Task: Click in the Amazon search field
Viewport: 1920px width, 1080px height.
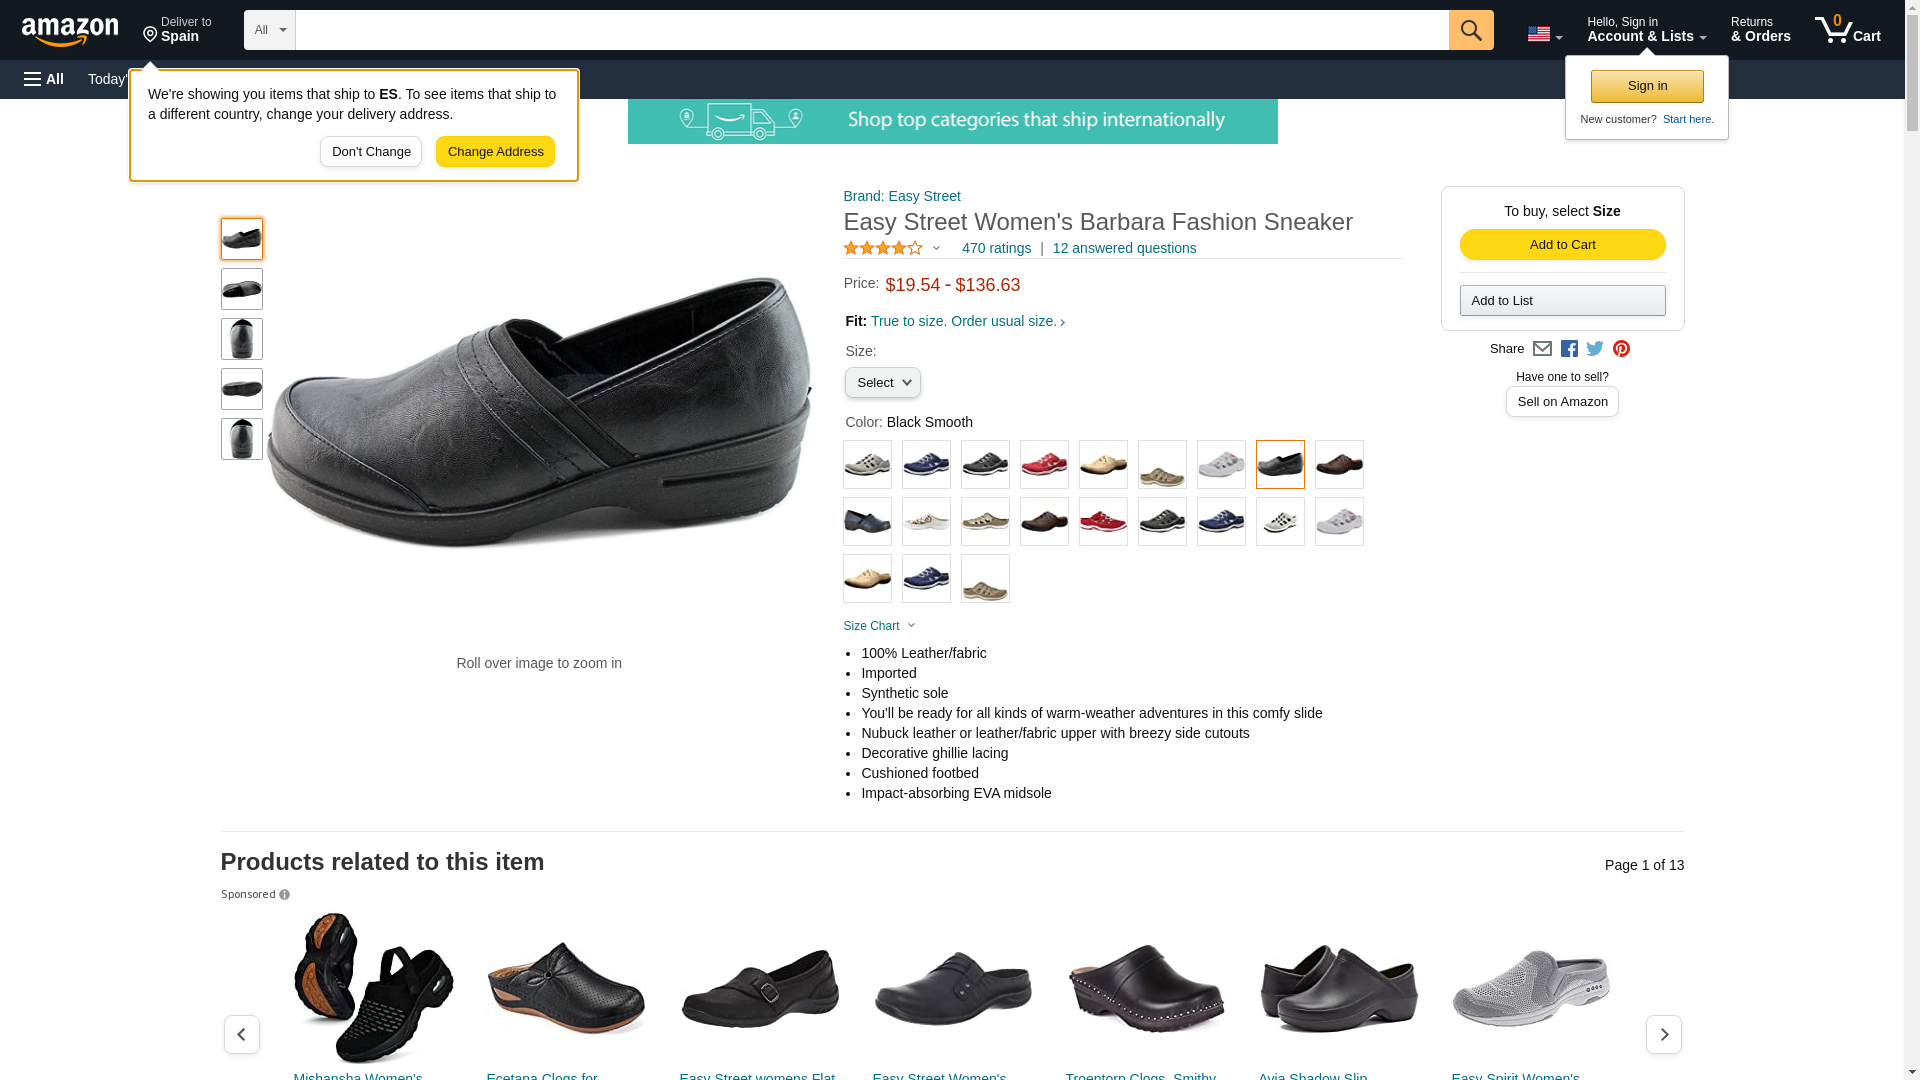Action: tap(871, 30)
